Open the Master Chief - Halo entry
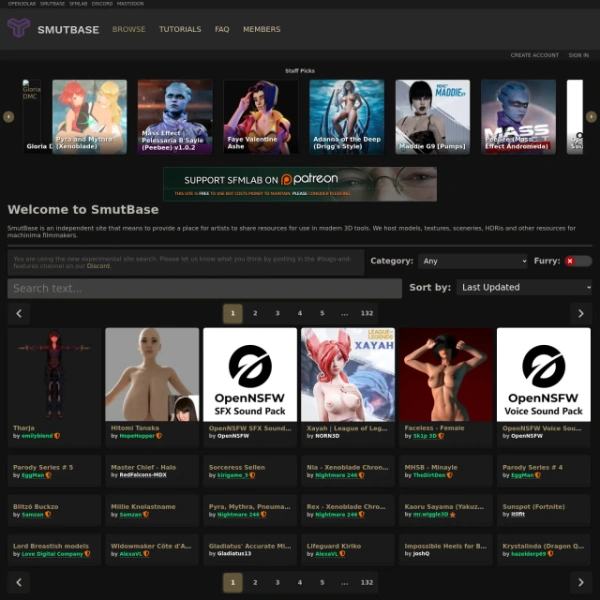The image size is (600, 600). coord(143,468)
